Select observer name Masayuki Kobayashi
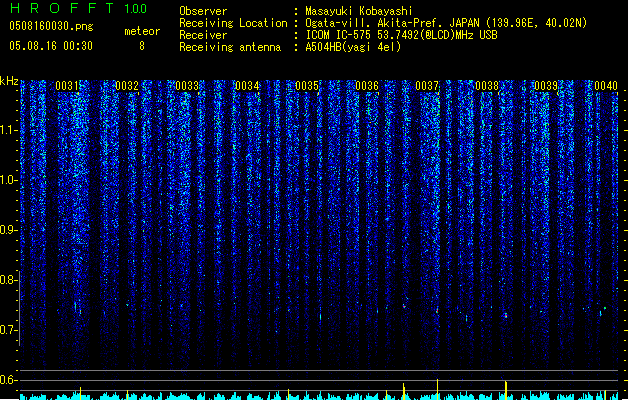The height and width of the screenshot is (400, 629). [359, 11]
